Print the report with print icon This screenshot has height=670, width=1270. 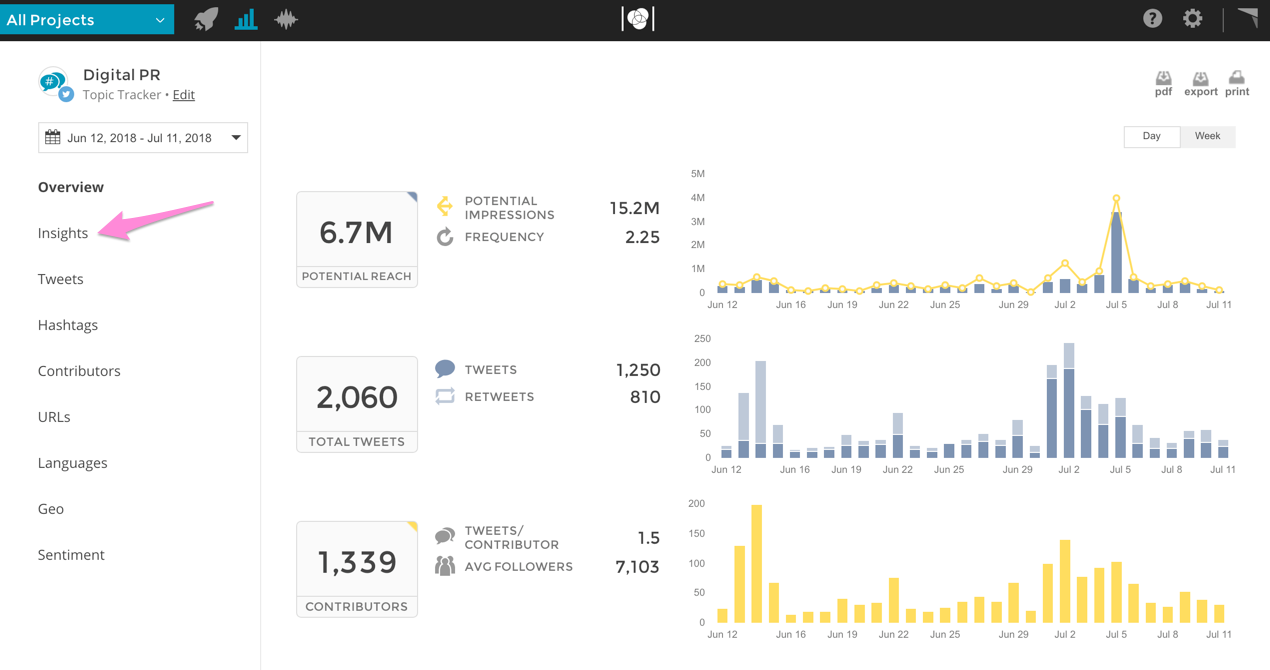pos(1237,83)
